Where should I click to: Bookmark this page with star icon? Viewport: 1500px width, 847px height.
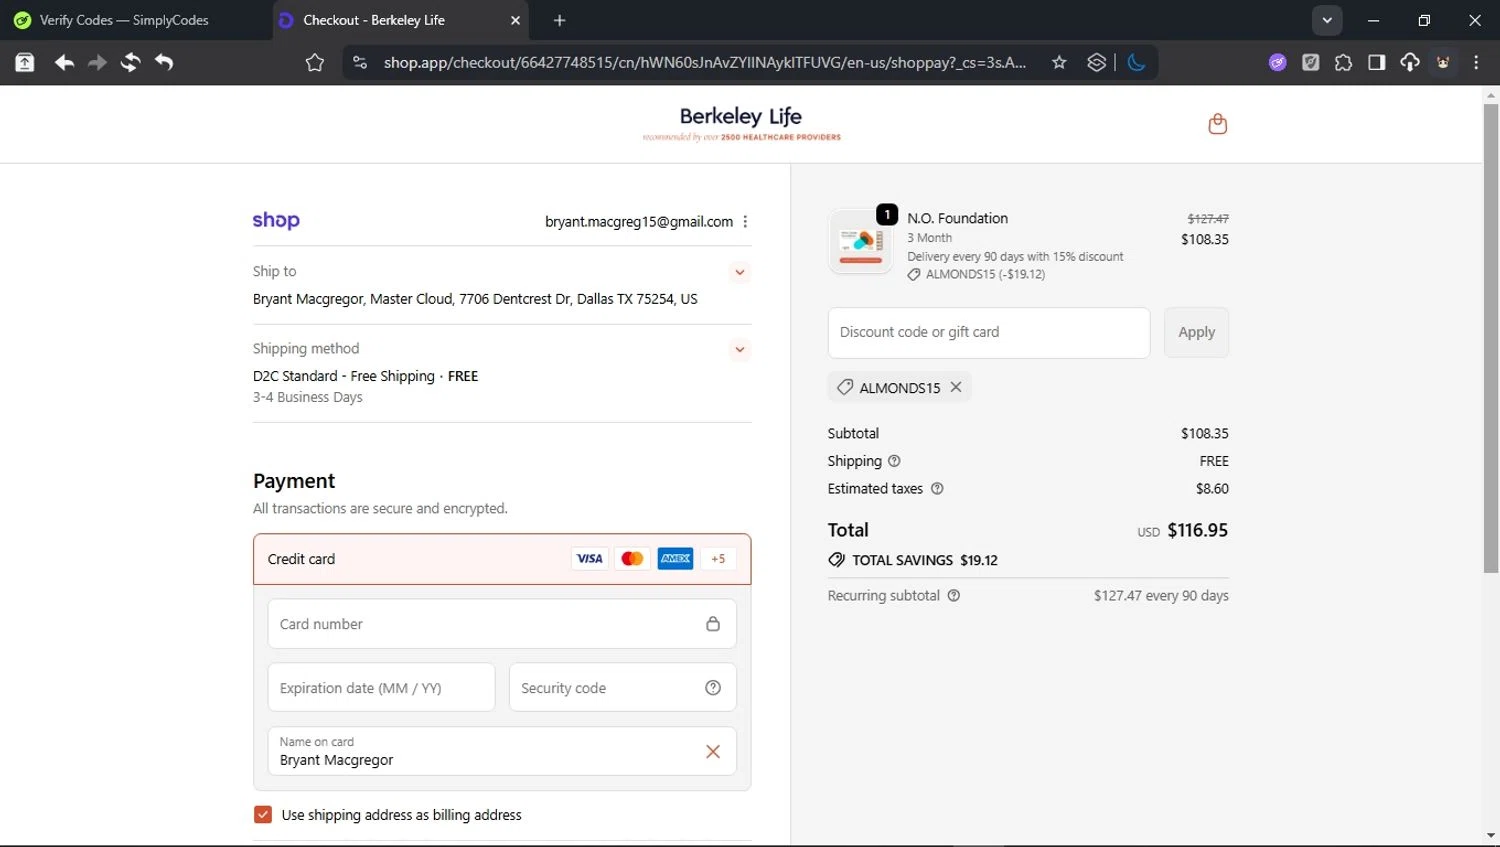tap(1059, 63)
